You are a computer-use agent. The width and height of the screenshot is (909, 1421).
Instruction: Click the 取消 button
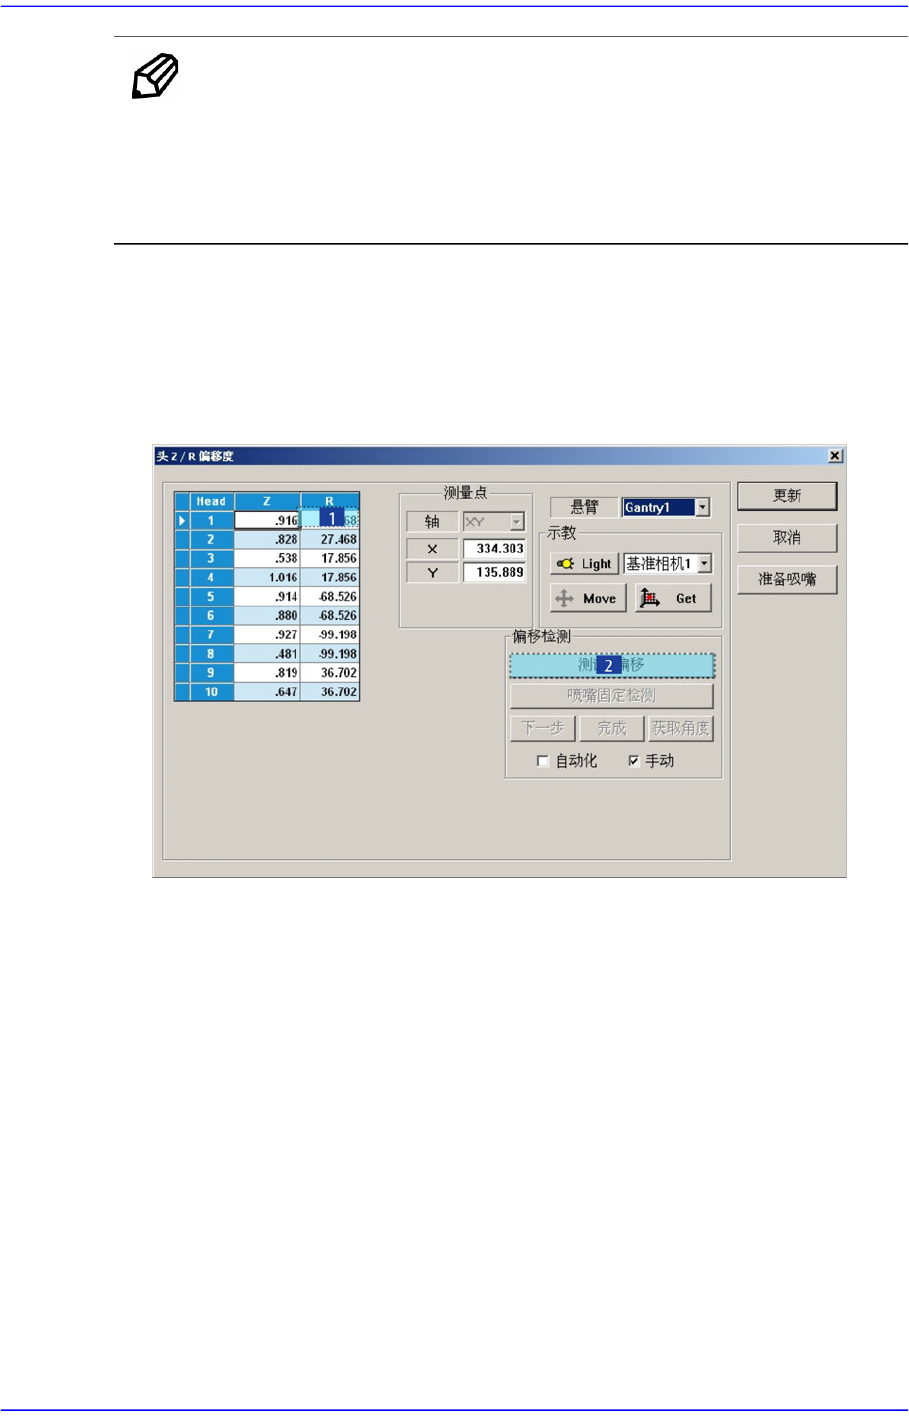pyautogui.click(x=787, y=538)
